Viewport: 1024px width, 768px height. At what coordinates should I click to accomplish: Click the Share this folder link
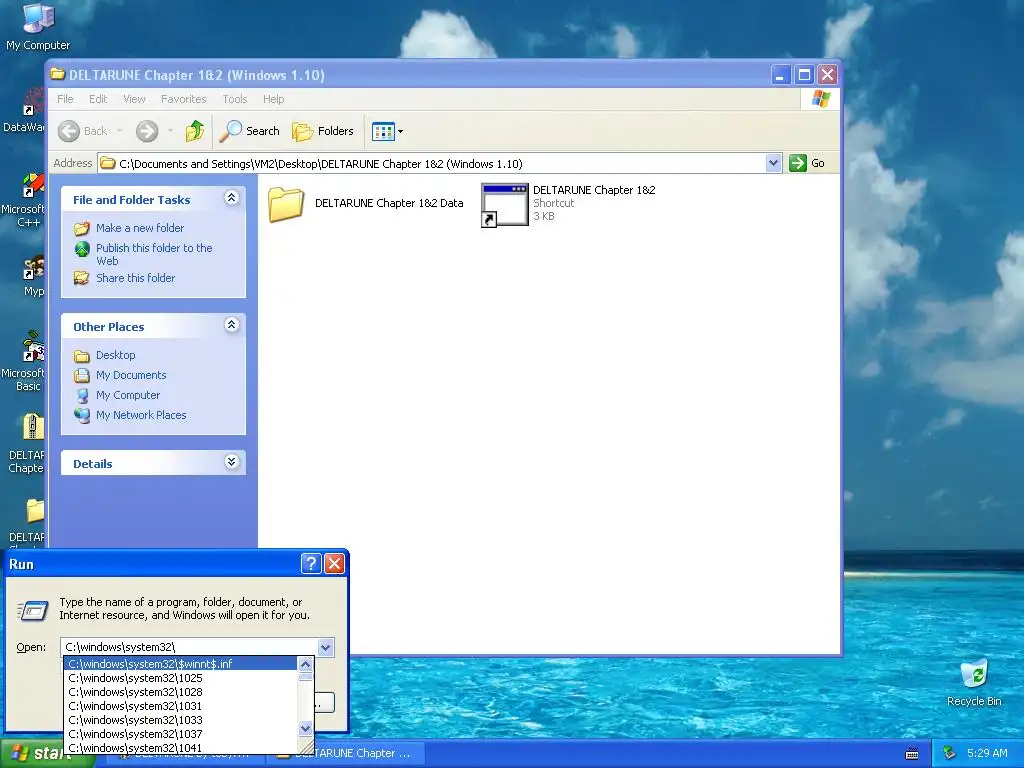[x=135, y=278]
